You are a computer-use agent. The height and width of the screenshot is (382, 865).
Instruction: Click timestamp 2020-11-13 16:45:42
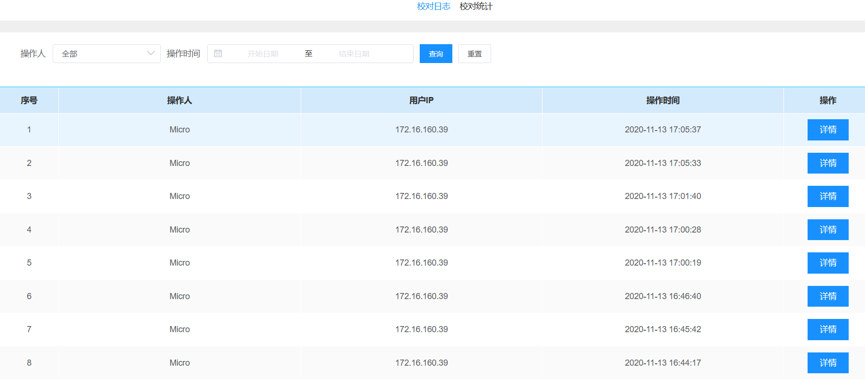coord(663,330)
